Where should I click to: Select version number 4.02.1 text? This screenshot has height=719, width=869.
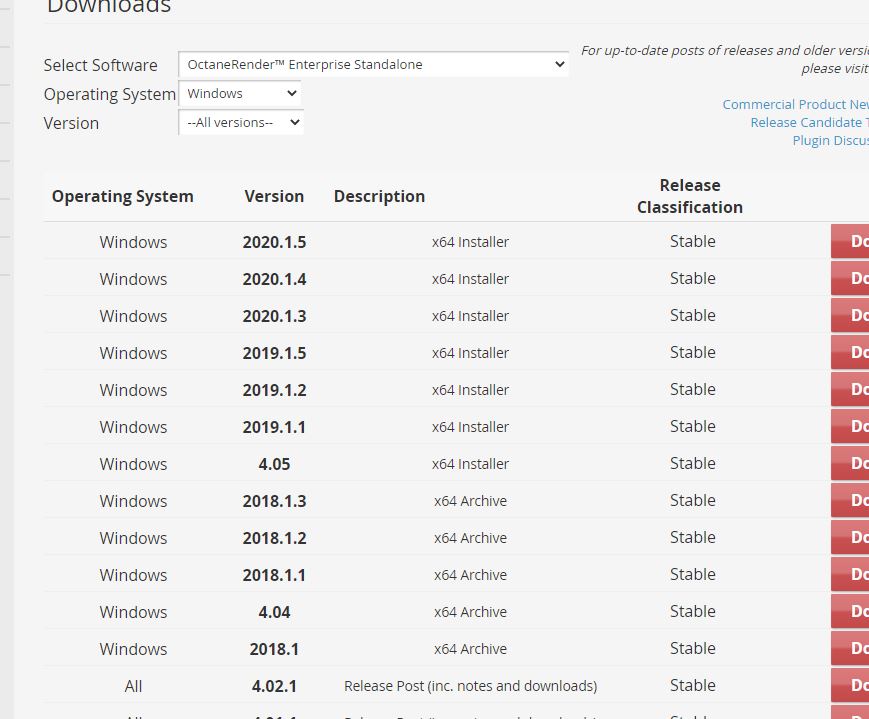click(274, 686)
